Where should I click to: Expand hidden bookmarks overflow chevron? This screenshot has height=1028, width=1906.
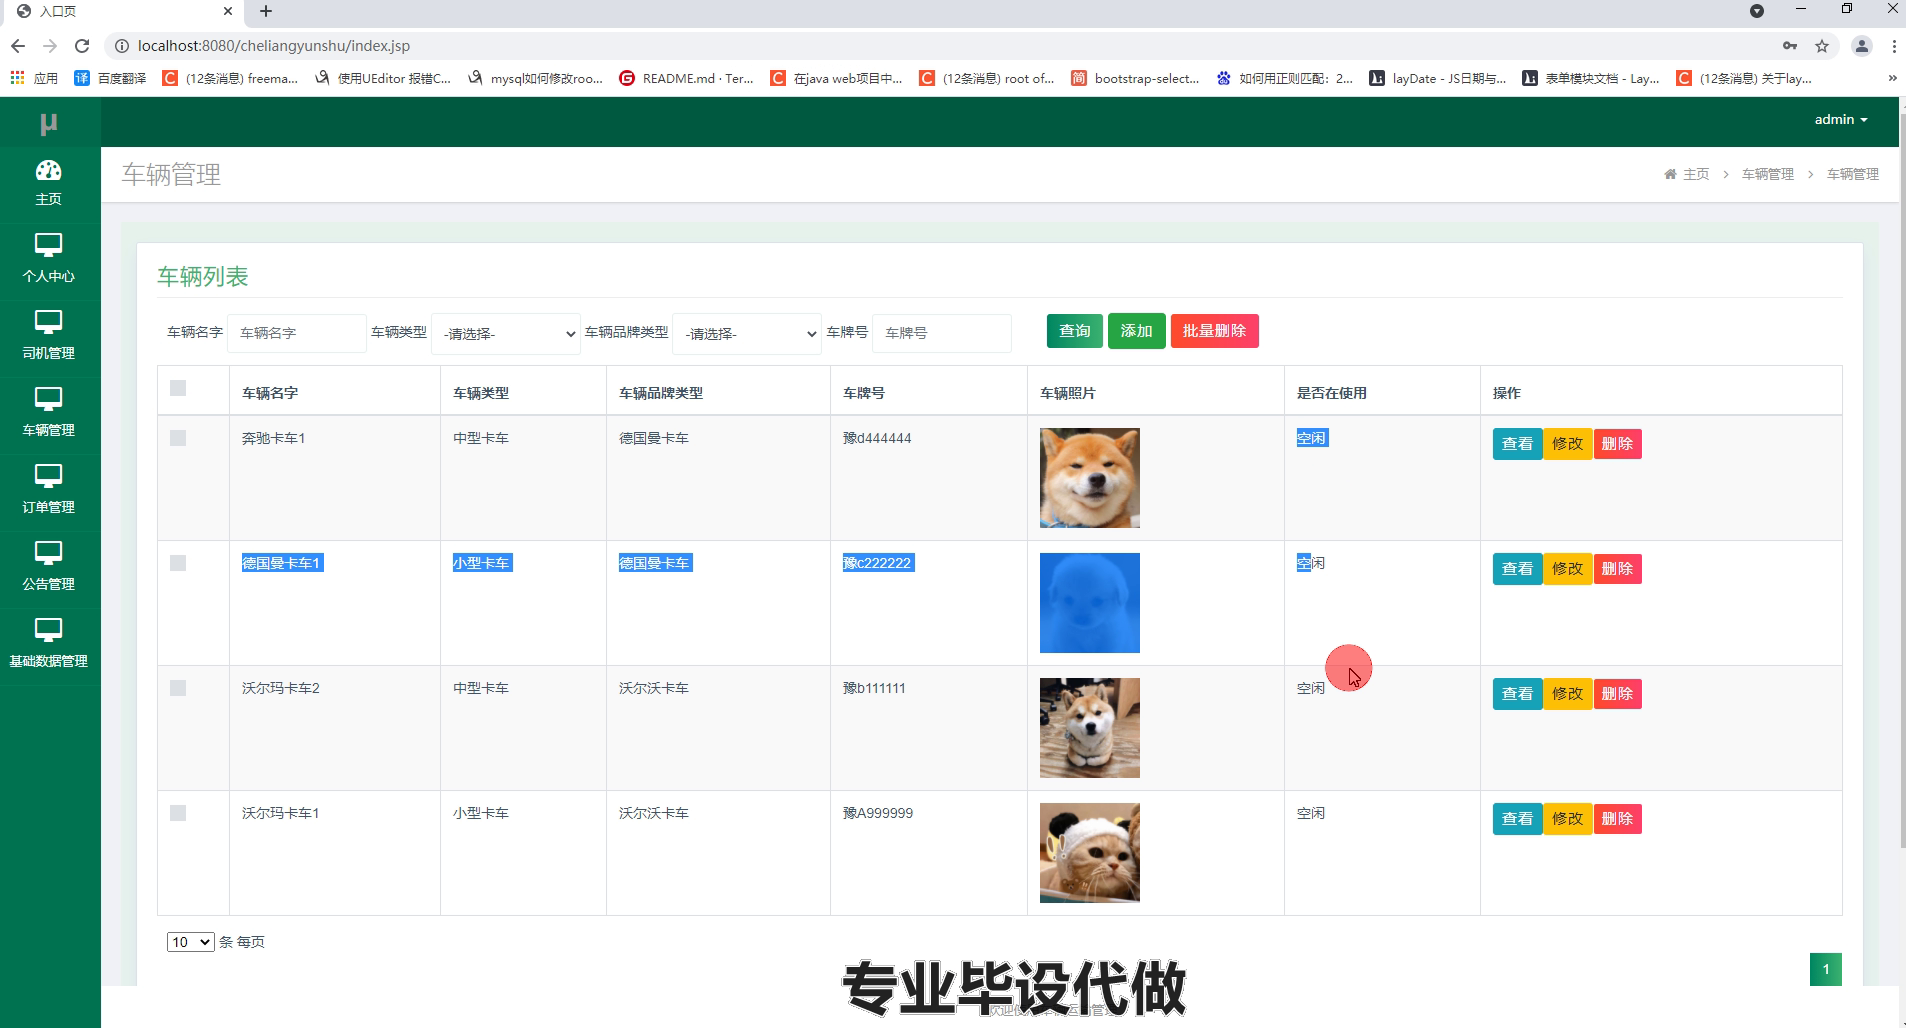[x=1892, y=78]
